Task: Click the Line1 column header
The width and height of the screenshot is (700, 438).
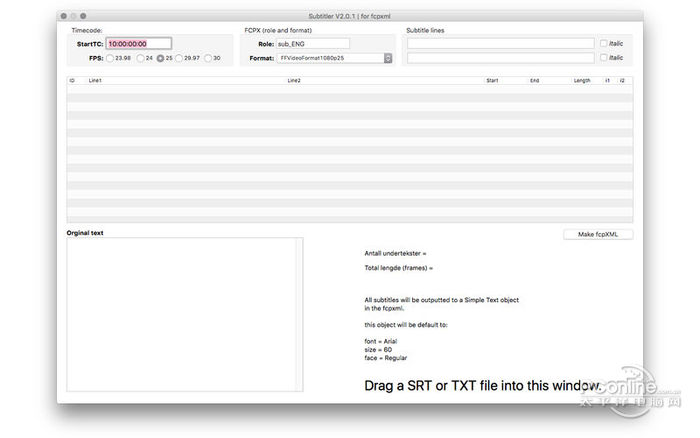Action: point(95,80)
